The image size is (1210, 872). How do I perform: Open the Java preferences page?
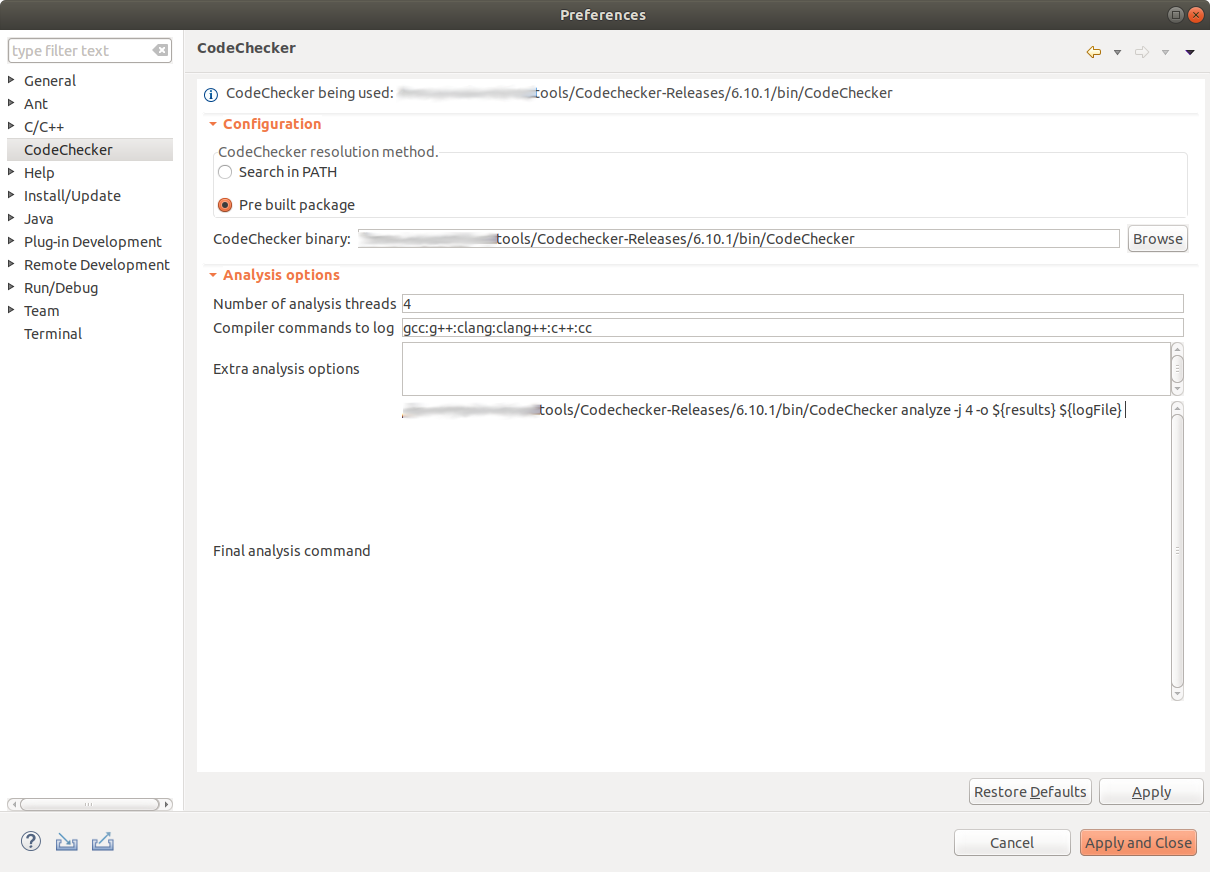(x=39, y=219)
